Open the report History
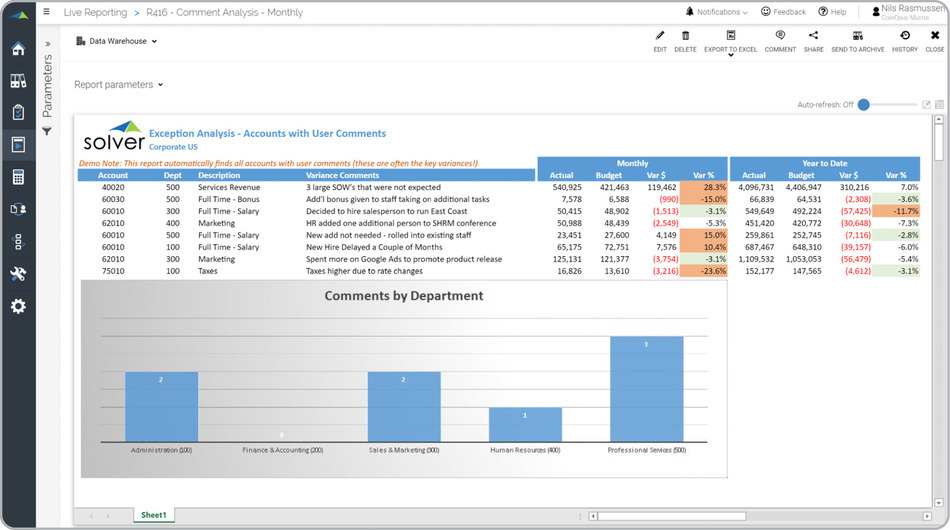This screenshot has height=530, width=950. tap(904, 37)
